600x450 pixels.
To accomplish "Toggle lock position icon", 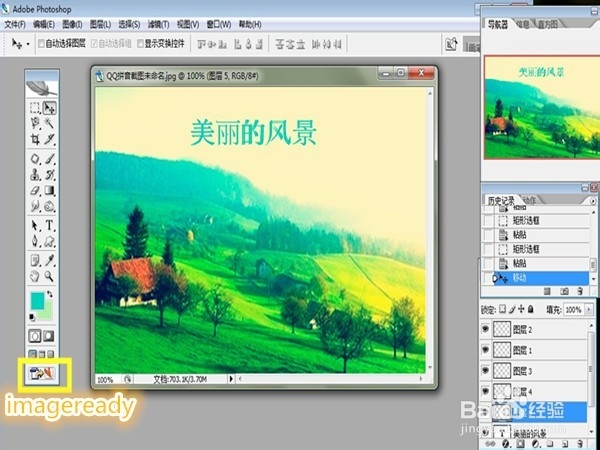I will click(521, 309).
